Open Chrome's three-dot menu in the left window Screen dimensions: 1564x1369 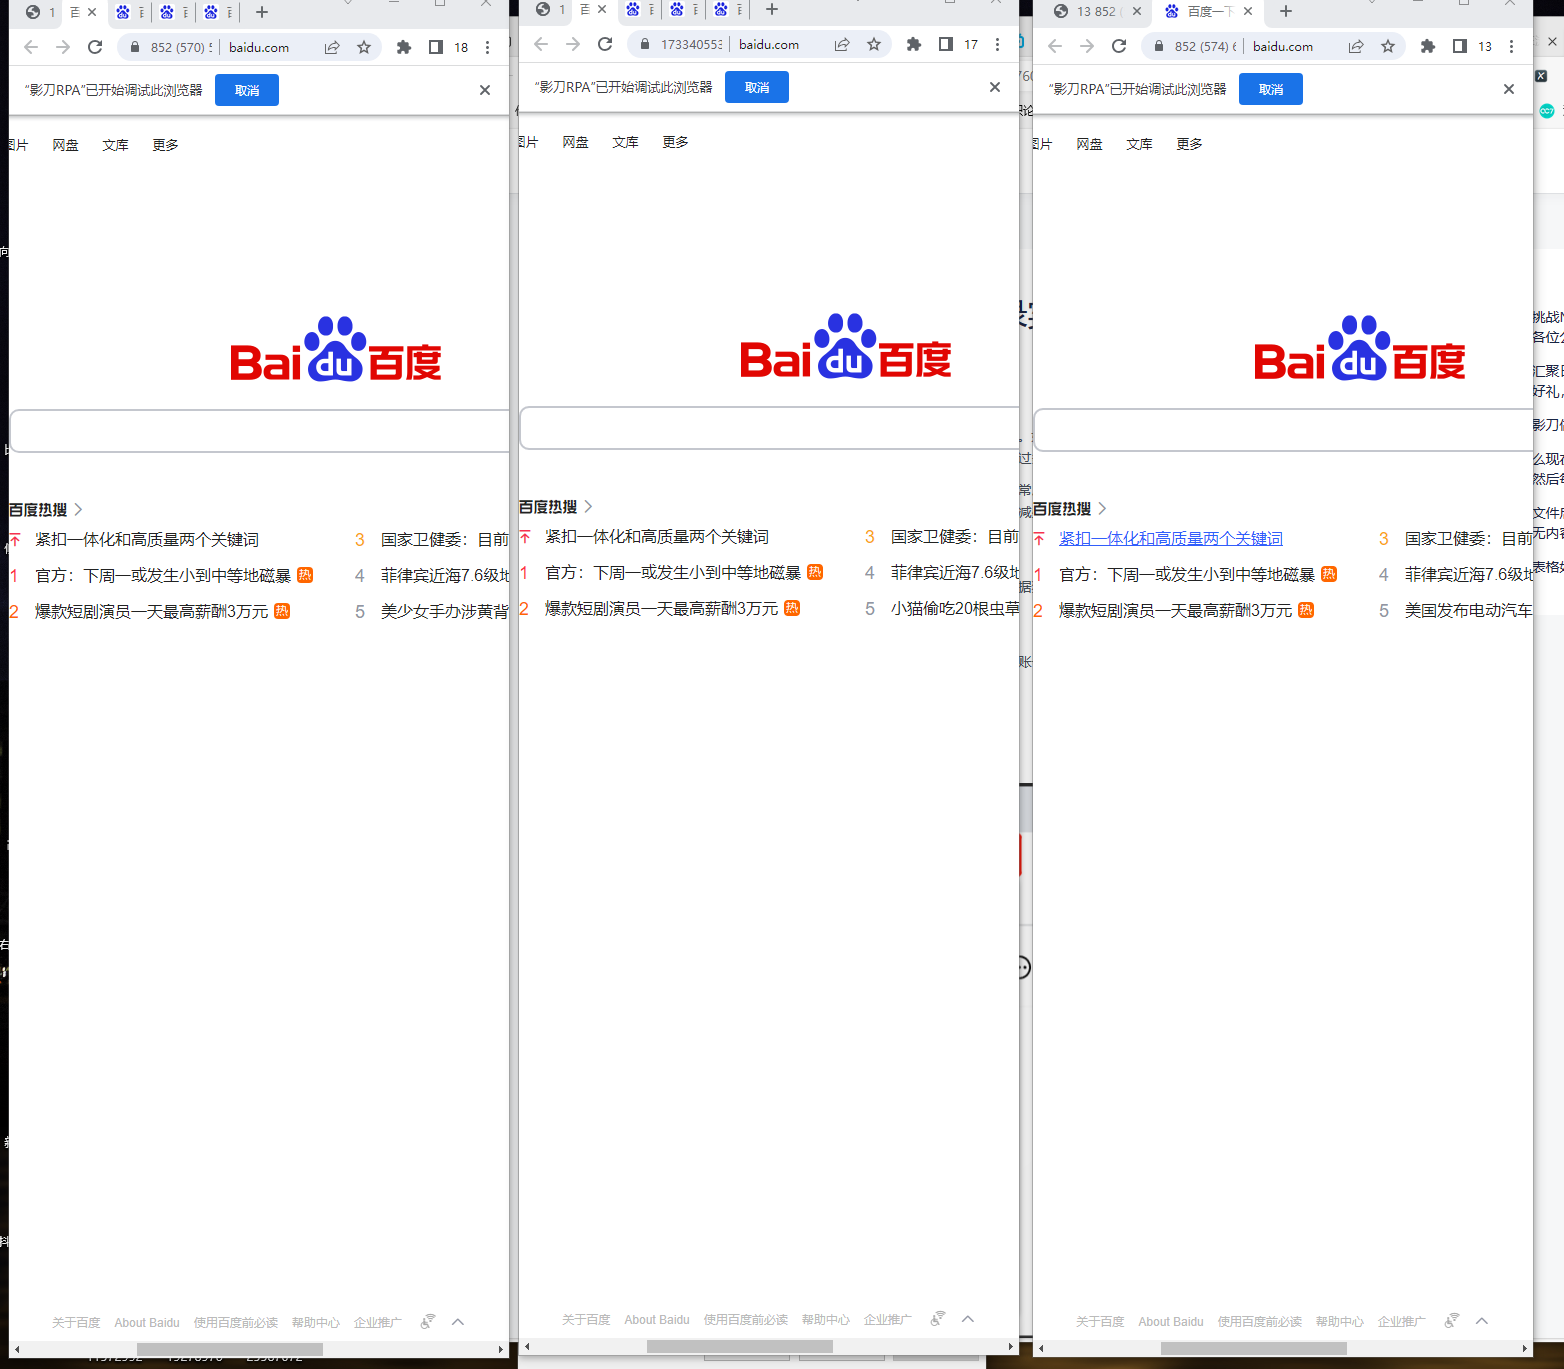click(x=487, y=47)
